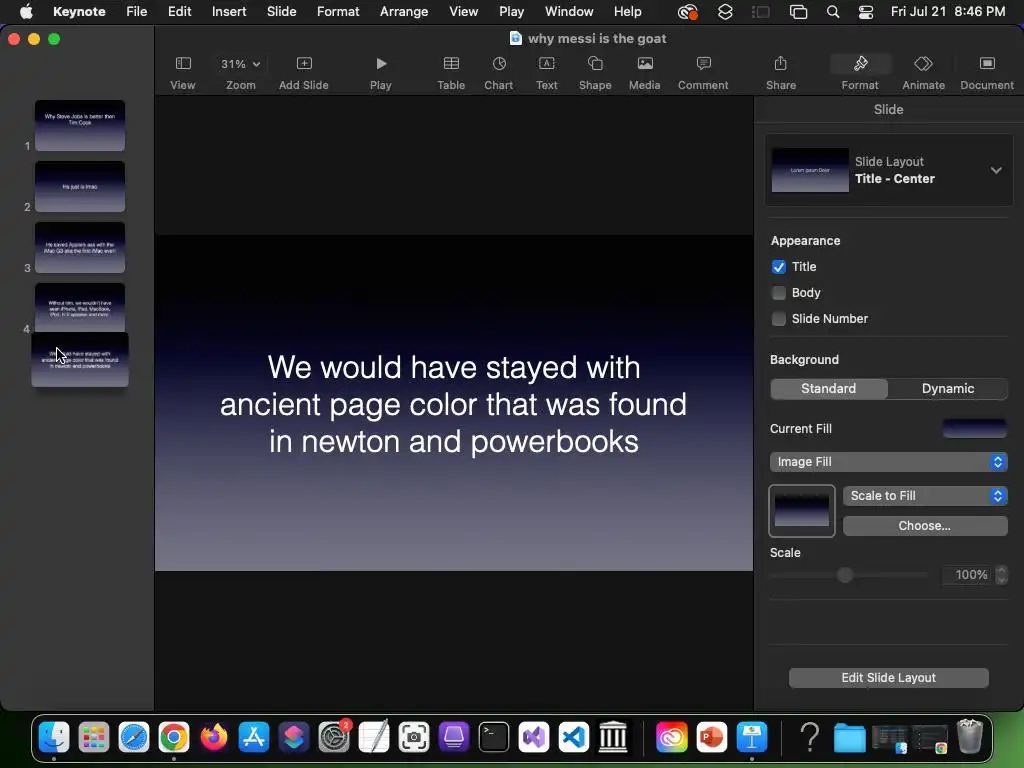Insert a Chart from the toolbar
Screen dimensions: 1024x768
(x=498, y=72)
